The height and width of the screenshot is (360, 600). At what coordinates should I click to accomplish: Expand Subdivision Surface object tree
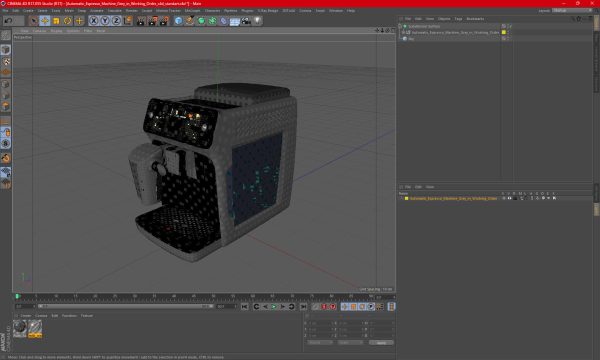click(400, 26)
